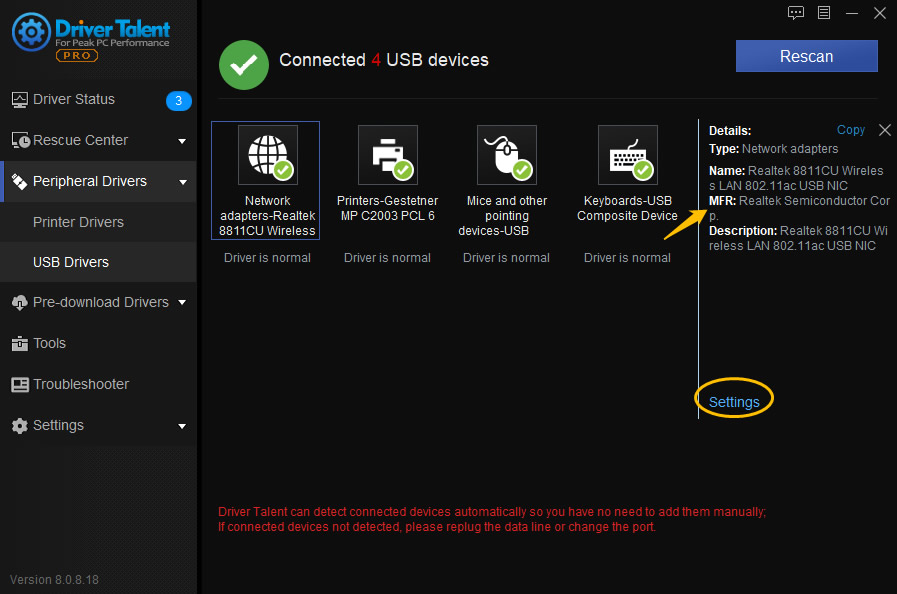Collapse the Peripheral Drivers arrow

(x=182, y=182)
